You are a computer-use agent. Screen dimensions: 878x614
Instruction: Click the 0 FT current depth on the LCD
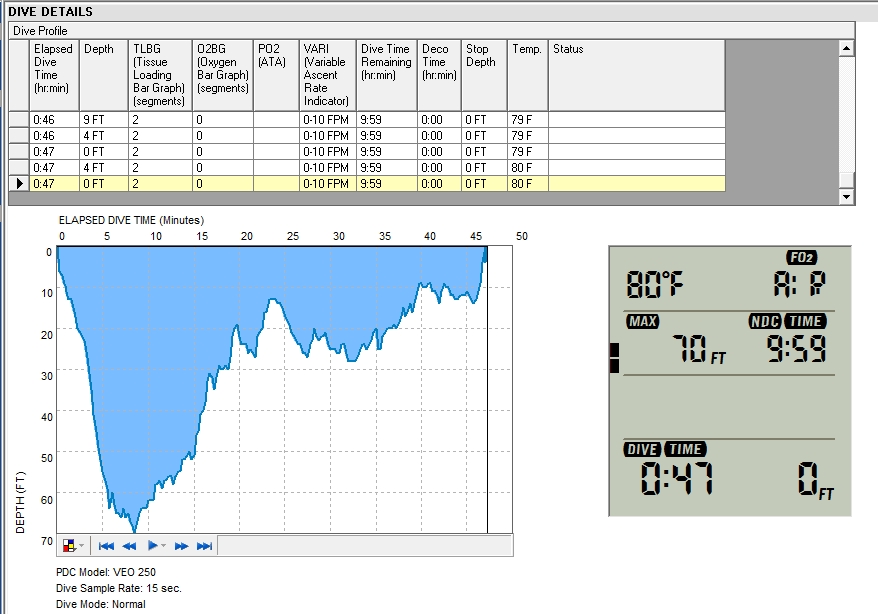(x=815, y=481)
